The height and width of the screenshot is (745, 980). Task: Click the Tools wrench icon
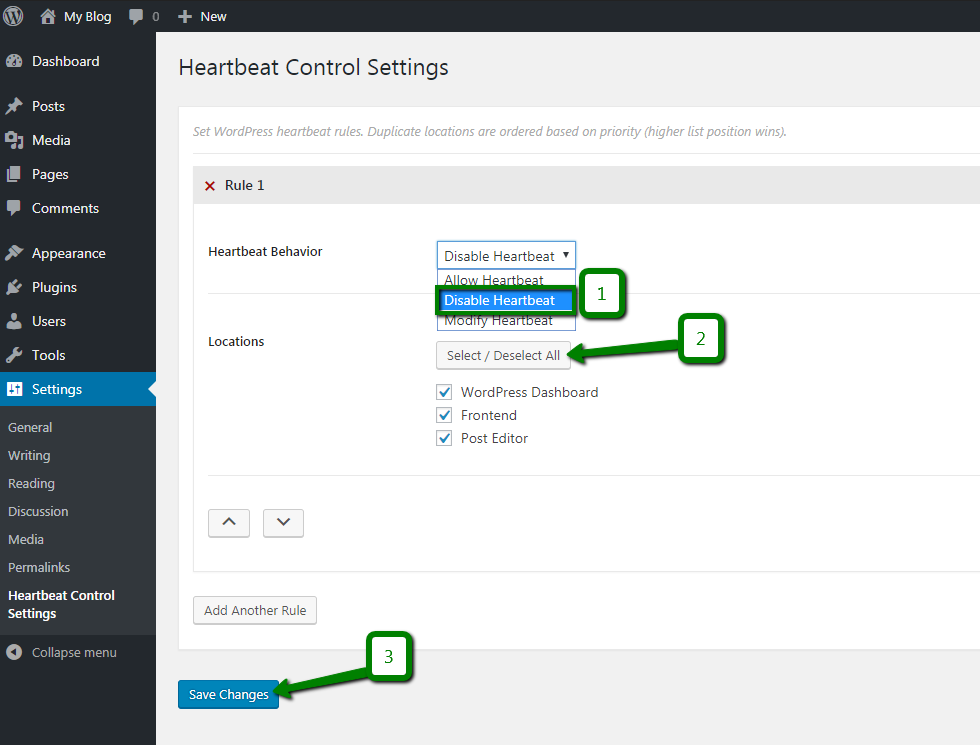(14, 355)
